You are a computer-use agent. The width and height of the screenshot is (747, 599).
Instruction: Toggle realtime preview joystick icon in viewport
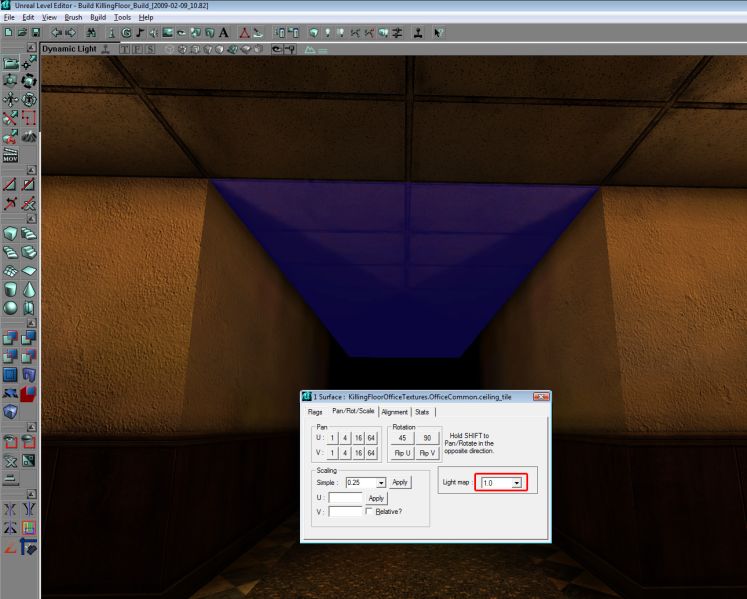coord(106,49)
